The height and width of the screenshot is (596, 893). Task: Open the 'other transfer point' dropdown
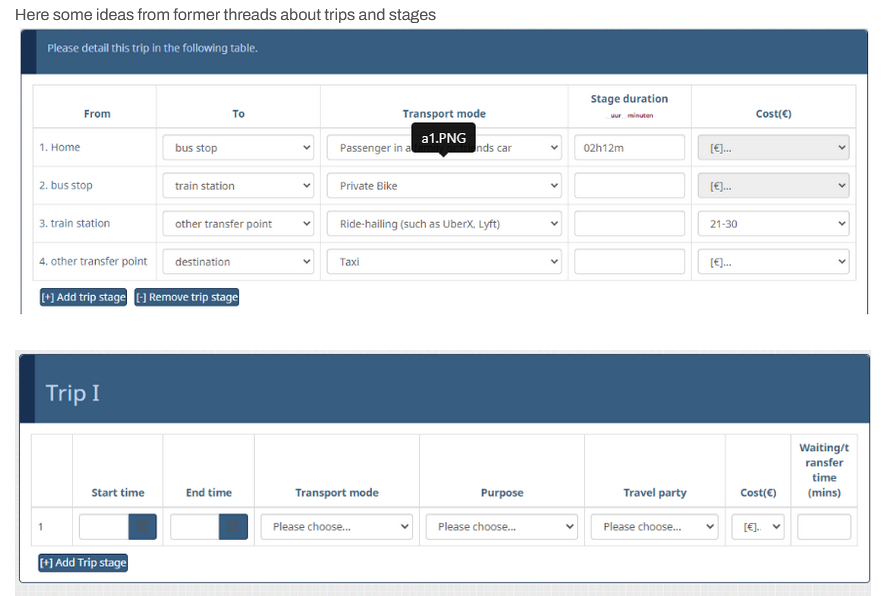coord(238,224)
